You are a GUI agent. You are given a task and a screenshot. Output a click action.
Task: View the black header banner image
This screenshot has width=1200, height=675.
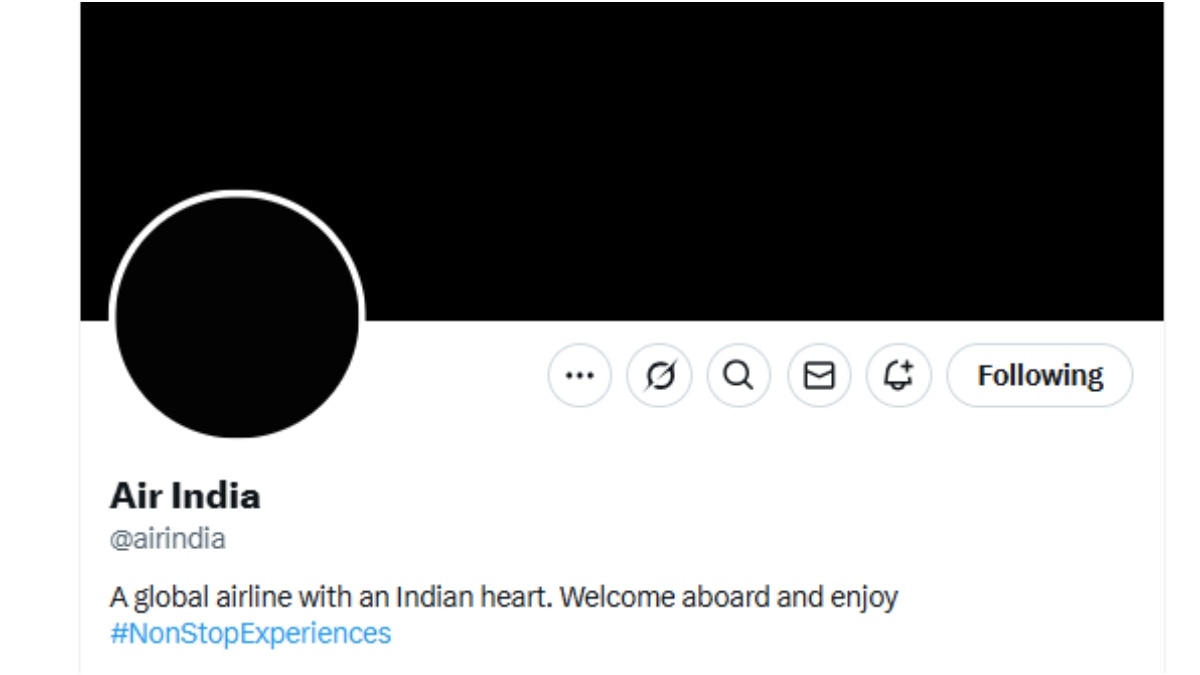point(622,161)
